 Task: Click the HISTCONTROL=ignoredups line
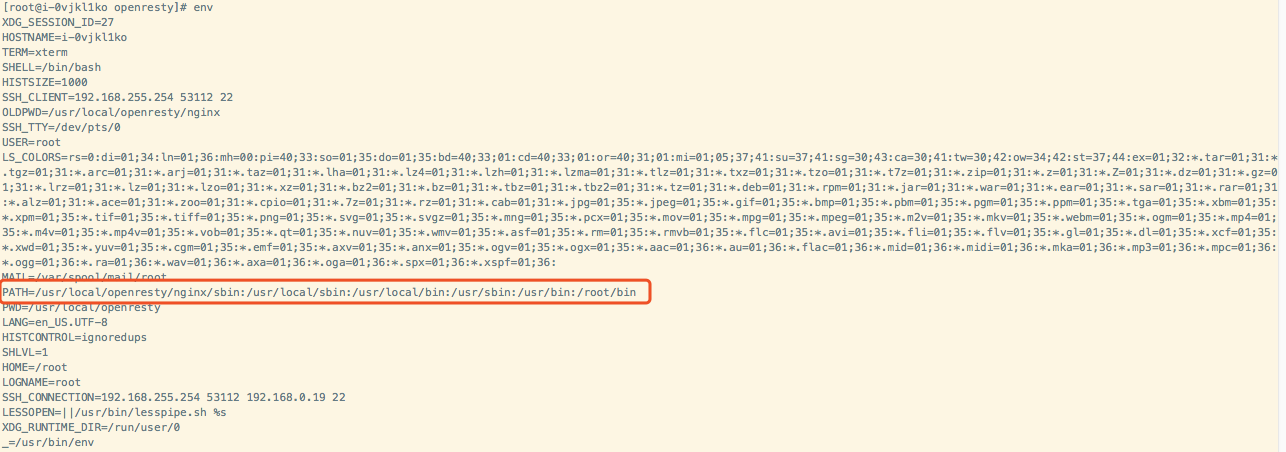[x=74, y=337]
